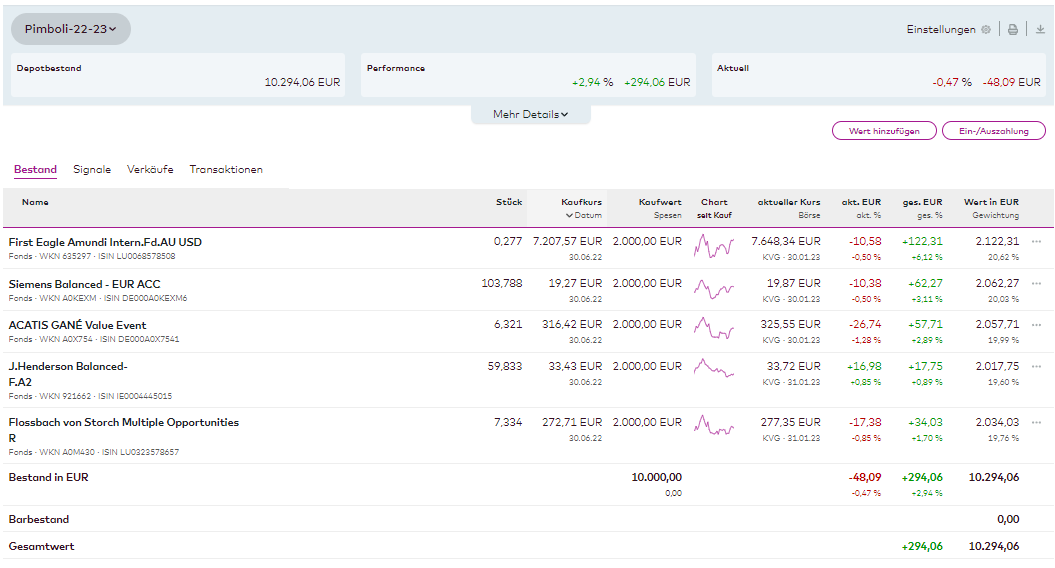
Task: Switch to the Signale tab
Action: point(92,170)
